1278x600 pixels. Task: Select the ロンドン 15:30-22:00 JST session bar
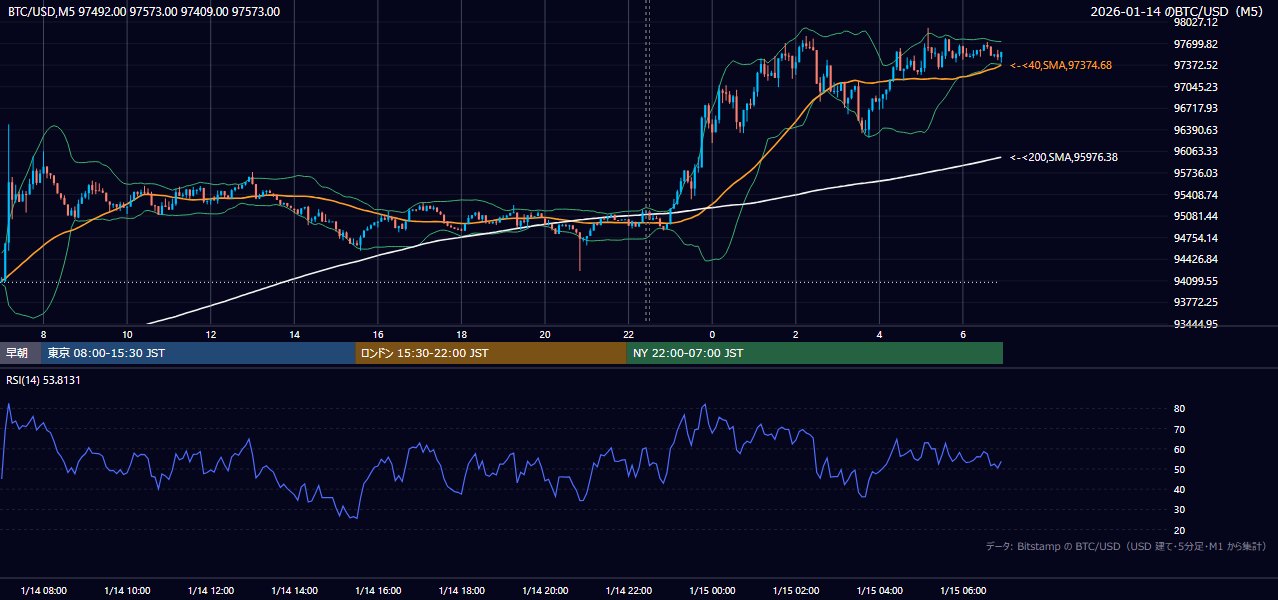[x=490, y=353]
